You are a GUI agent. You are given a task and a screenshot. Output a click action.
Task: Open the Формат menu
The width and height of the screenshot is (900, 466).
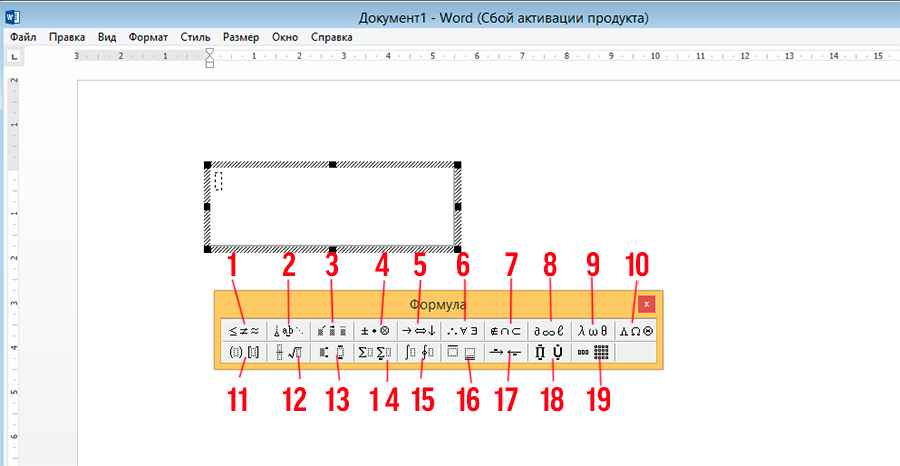click(x=148, y=37)
